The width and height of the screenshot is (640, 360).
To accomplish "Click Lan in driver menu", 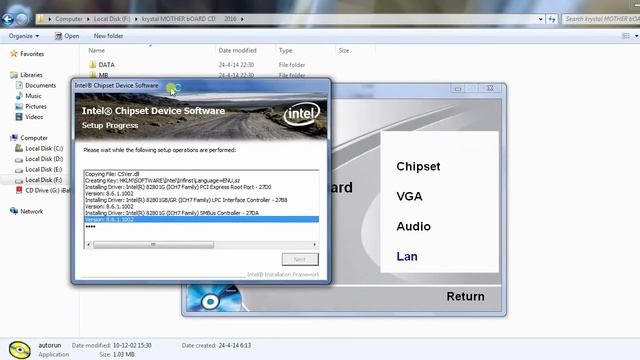I will pos(407,256).
